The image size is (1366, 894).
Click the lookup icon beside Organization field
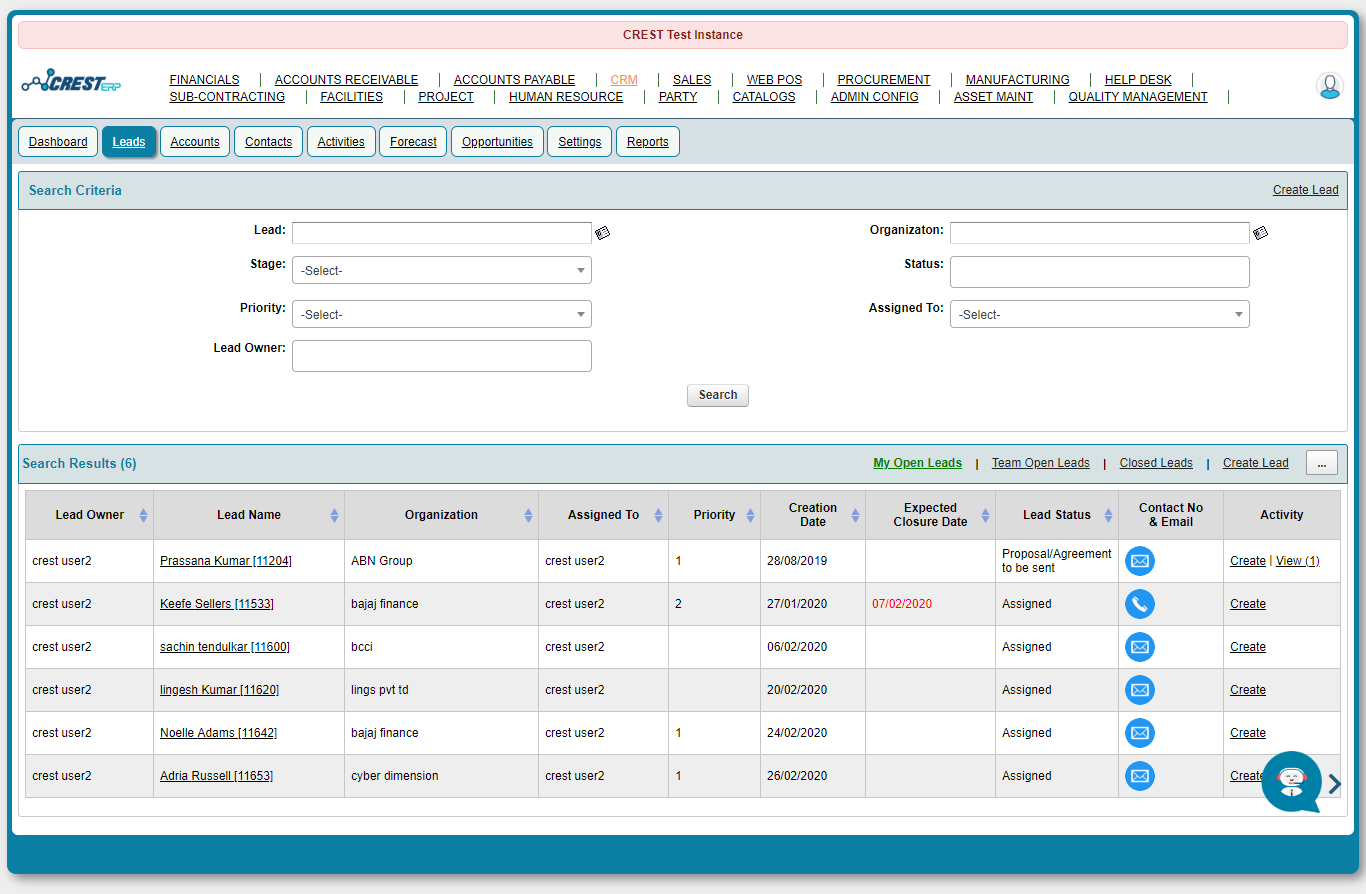click(x=1260, y=233)
